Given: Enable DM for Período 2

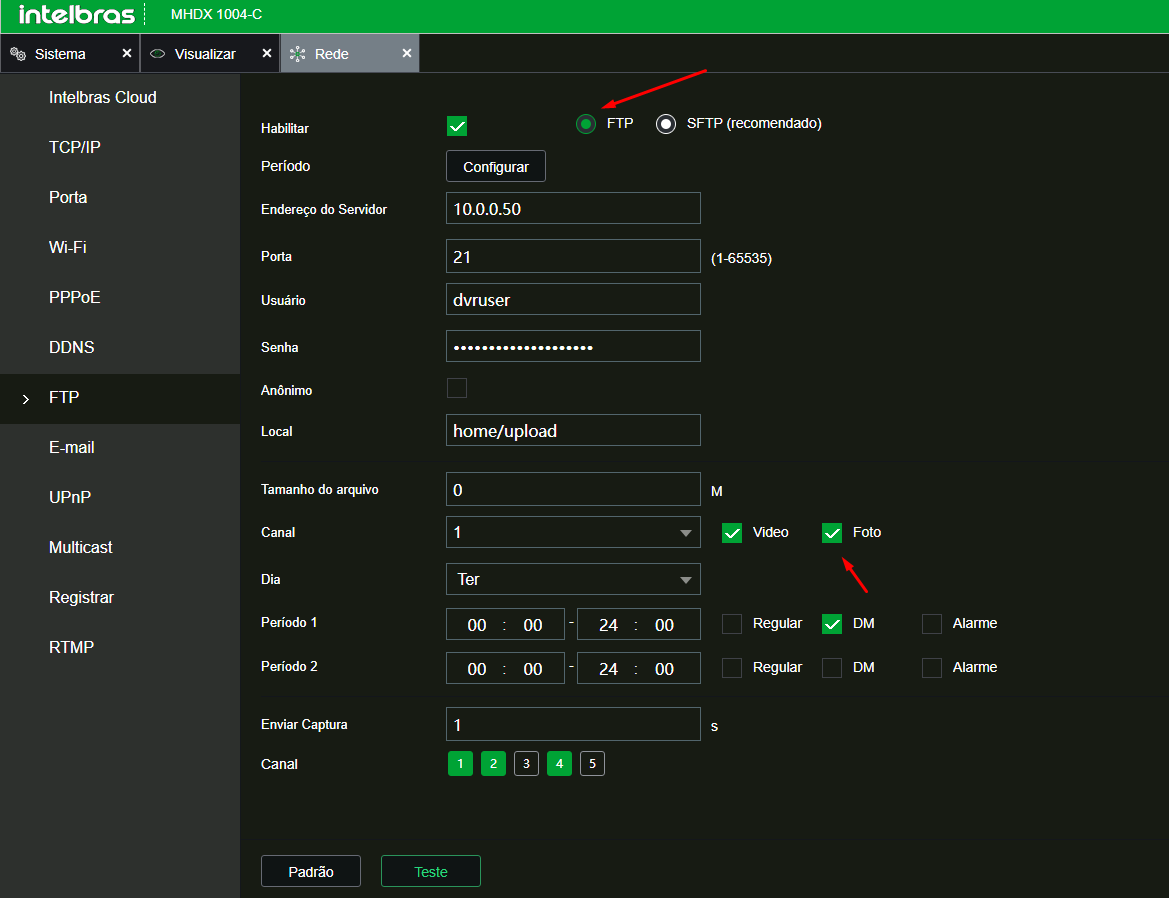Looking at the screenshot, I should (x=832, y=668).
